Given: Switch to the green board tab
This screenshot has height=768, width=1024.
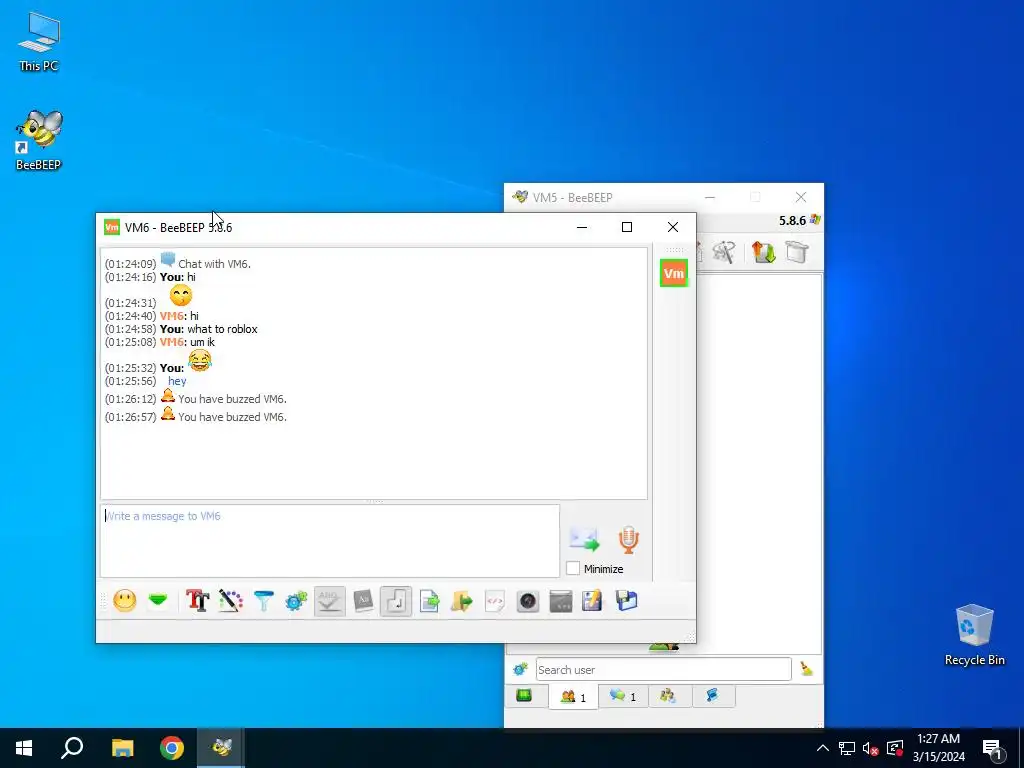Looking at the screenshot, I should click(524, 696).
